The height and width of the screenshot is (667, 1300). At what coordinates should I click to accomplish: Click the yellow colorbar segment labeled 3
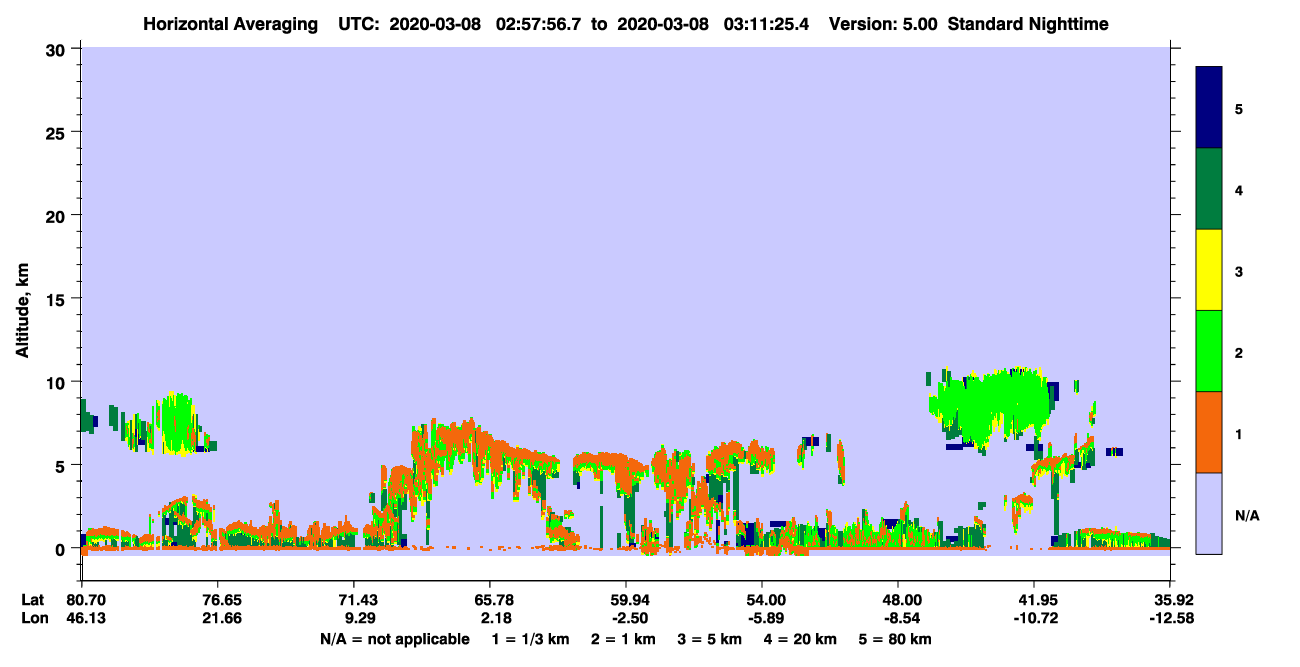click(x=1209, y=270)
